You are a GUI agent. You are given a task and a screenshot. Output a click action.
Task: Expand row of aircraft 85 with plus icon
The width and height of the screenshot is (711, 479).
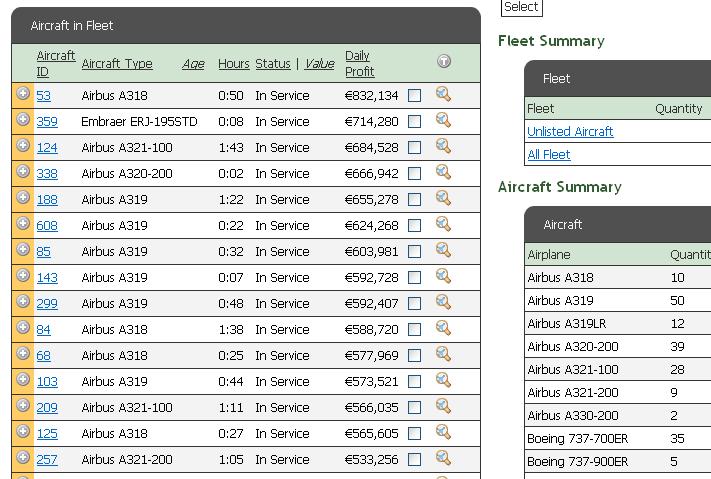(x=23, y=249)
